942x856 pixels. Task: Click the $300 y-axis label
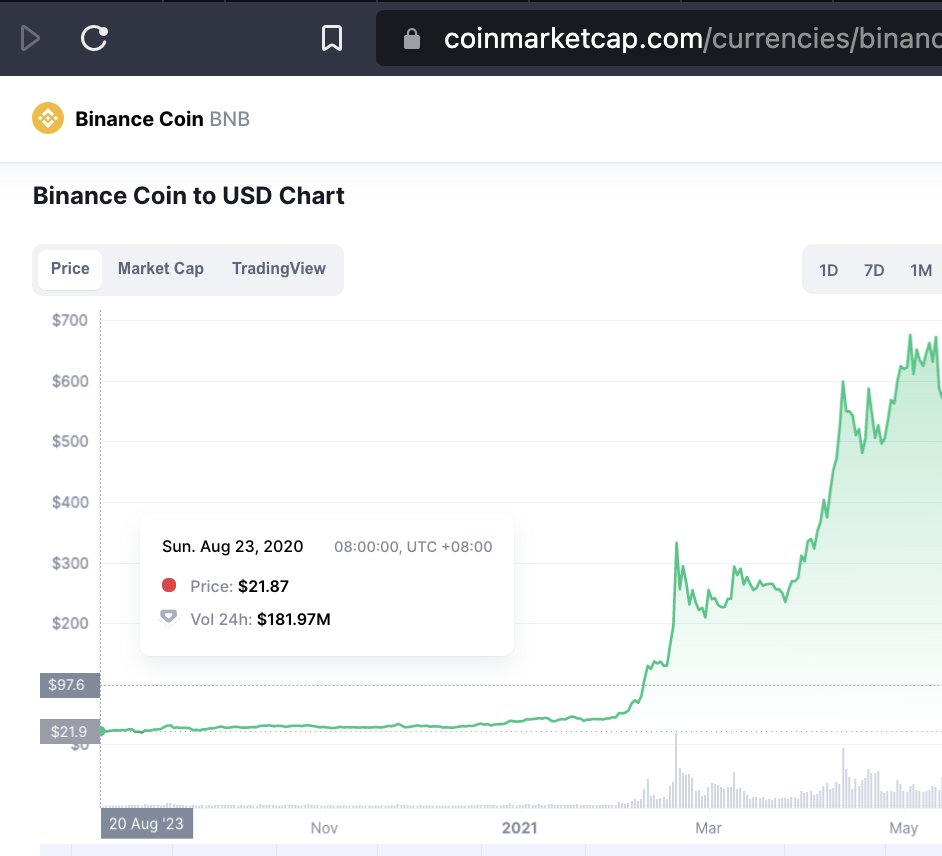tap(70, 563)
